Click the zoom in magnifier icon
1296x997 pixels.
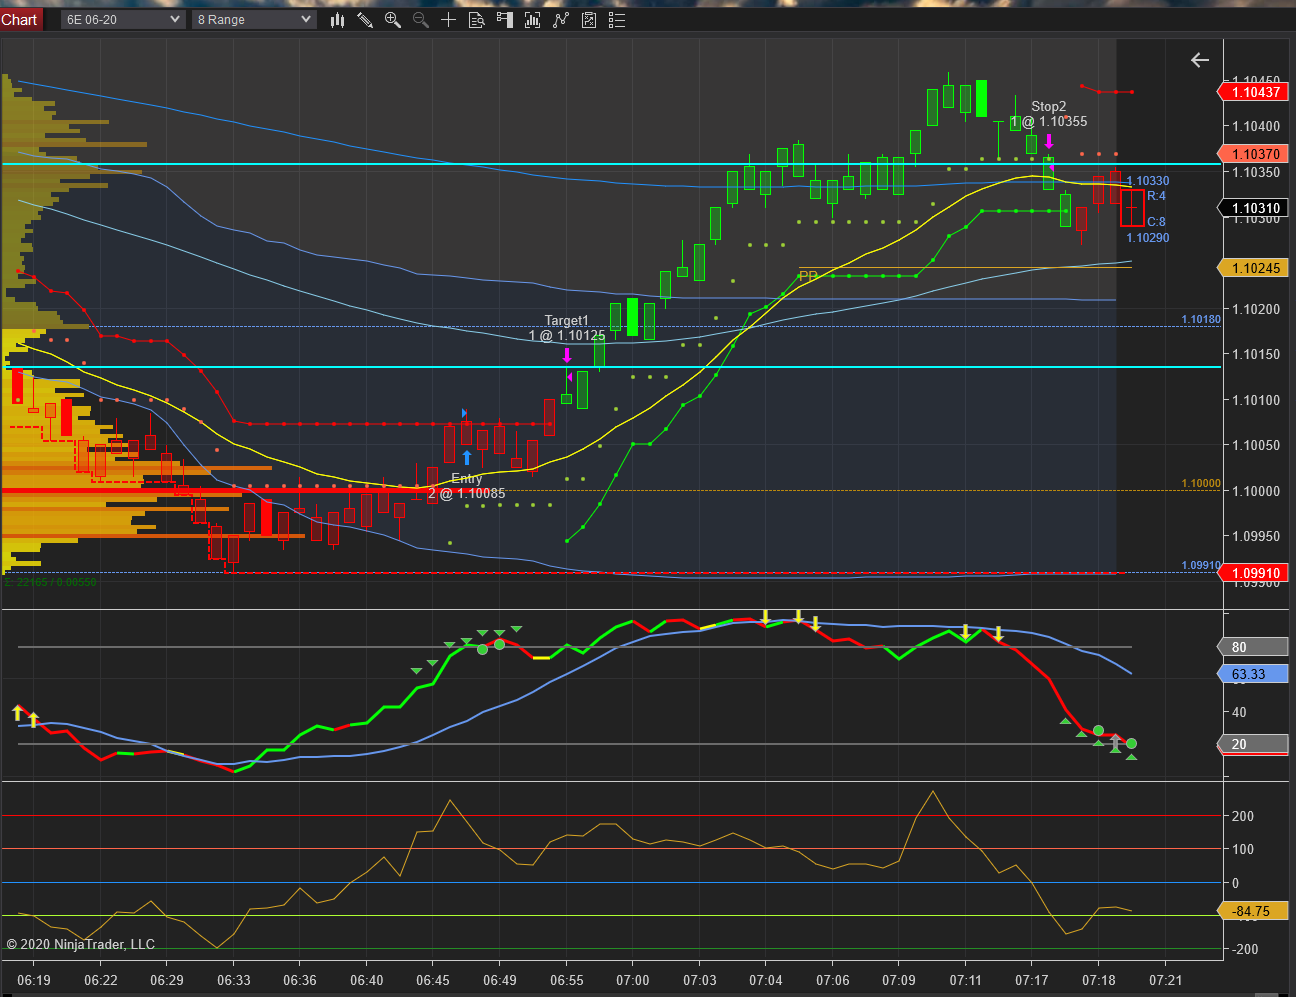click(x=393, y=20)
